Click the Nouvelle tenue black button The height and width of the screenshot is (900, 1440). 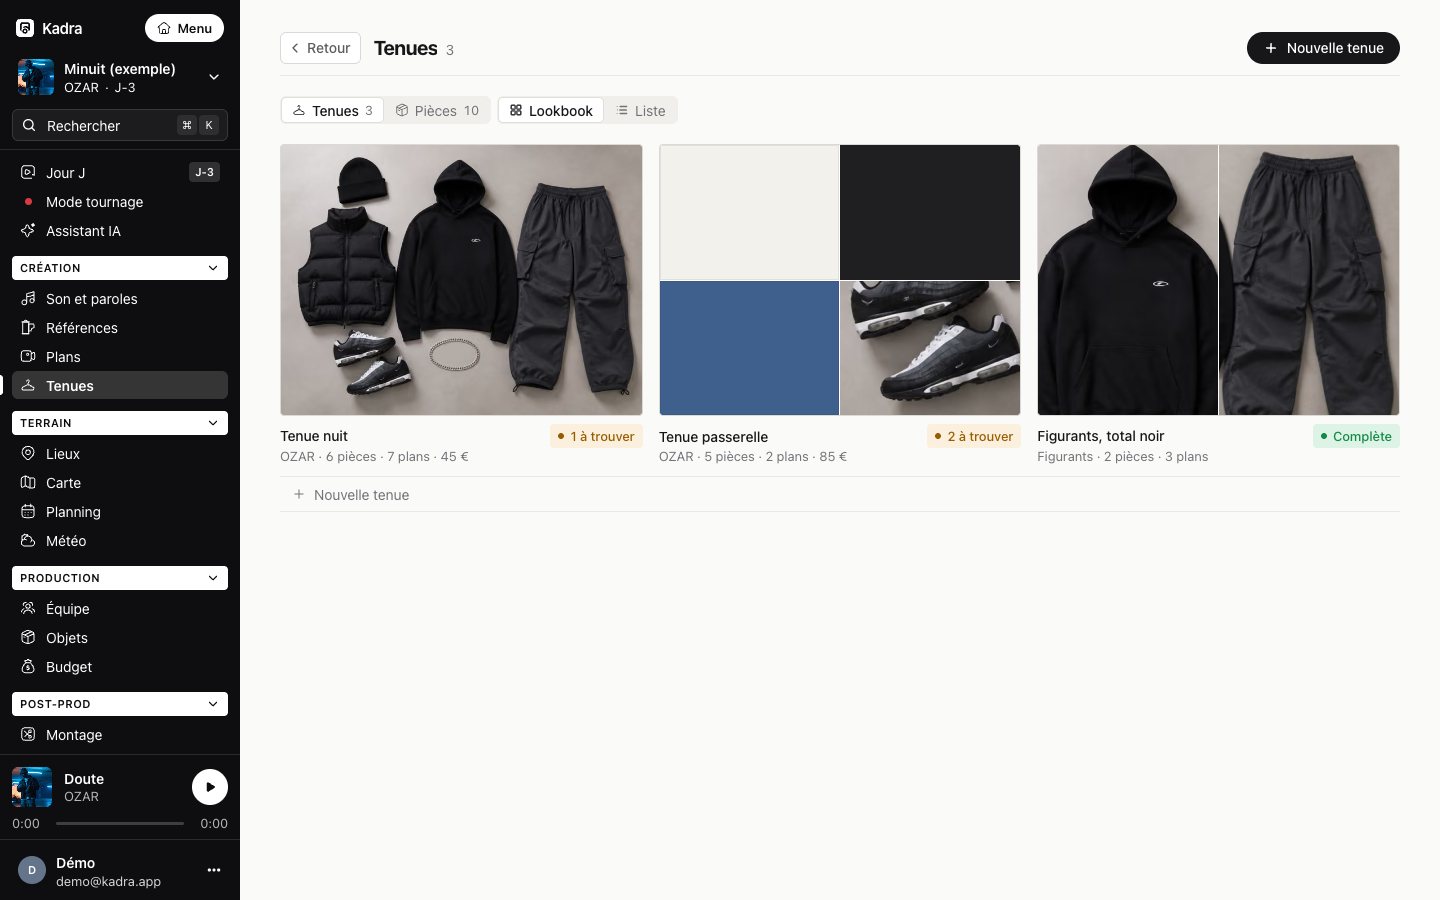[1323, 48]
